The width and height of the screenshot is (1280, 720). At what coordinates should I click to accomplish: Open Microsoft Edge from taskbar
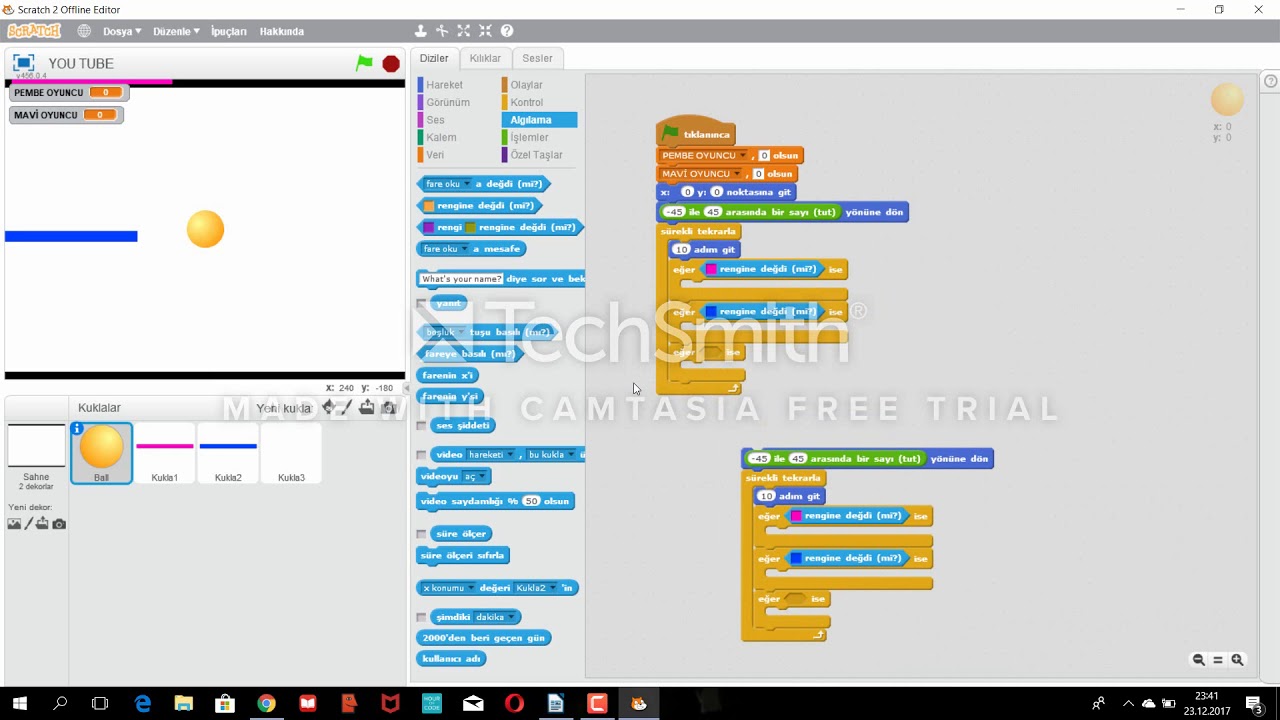coord(143,704)
